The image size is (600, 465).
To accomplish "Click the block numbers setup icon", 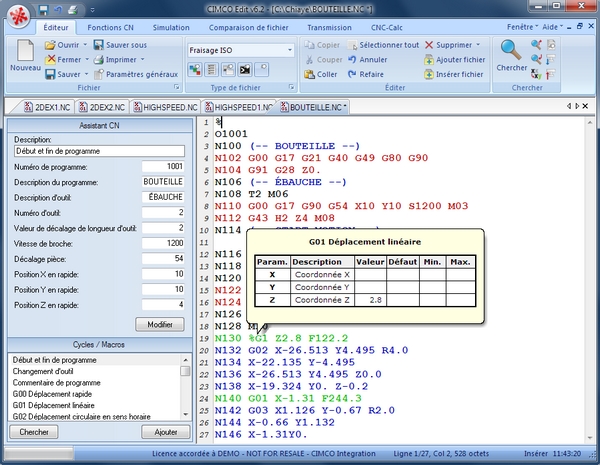I will click(x=212, y=69).
